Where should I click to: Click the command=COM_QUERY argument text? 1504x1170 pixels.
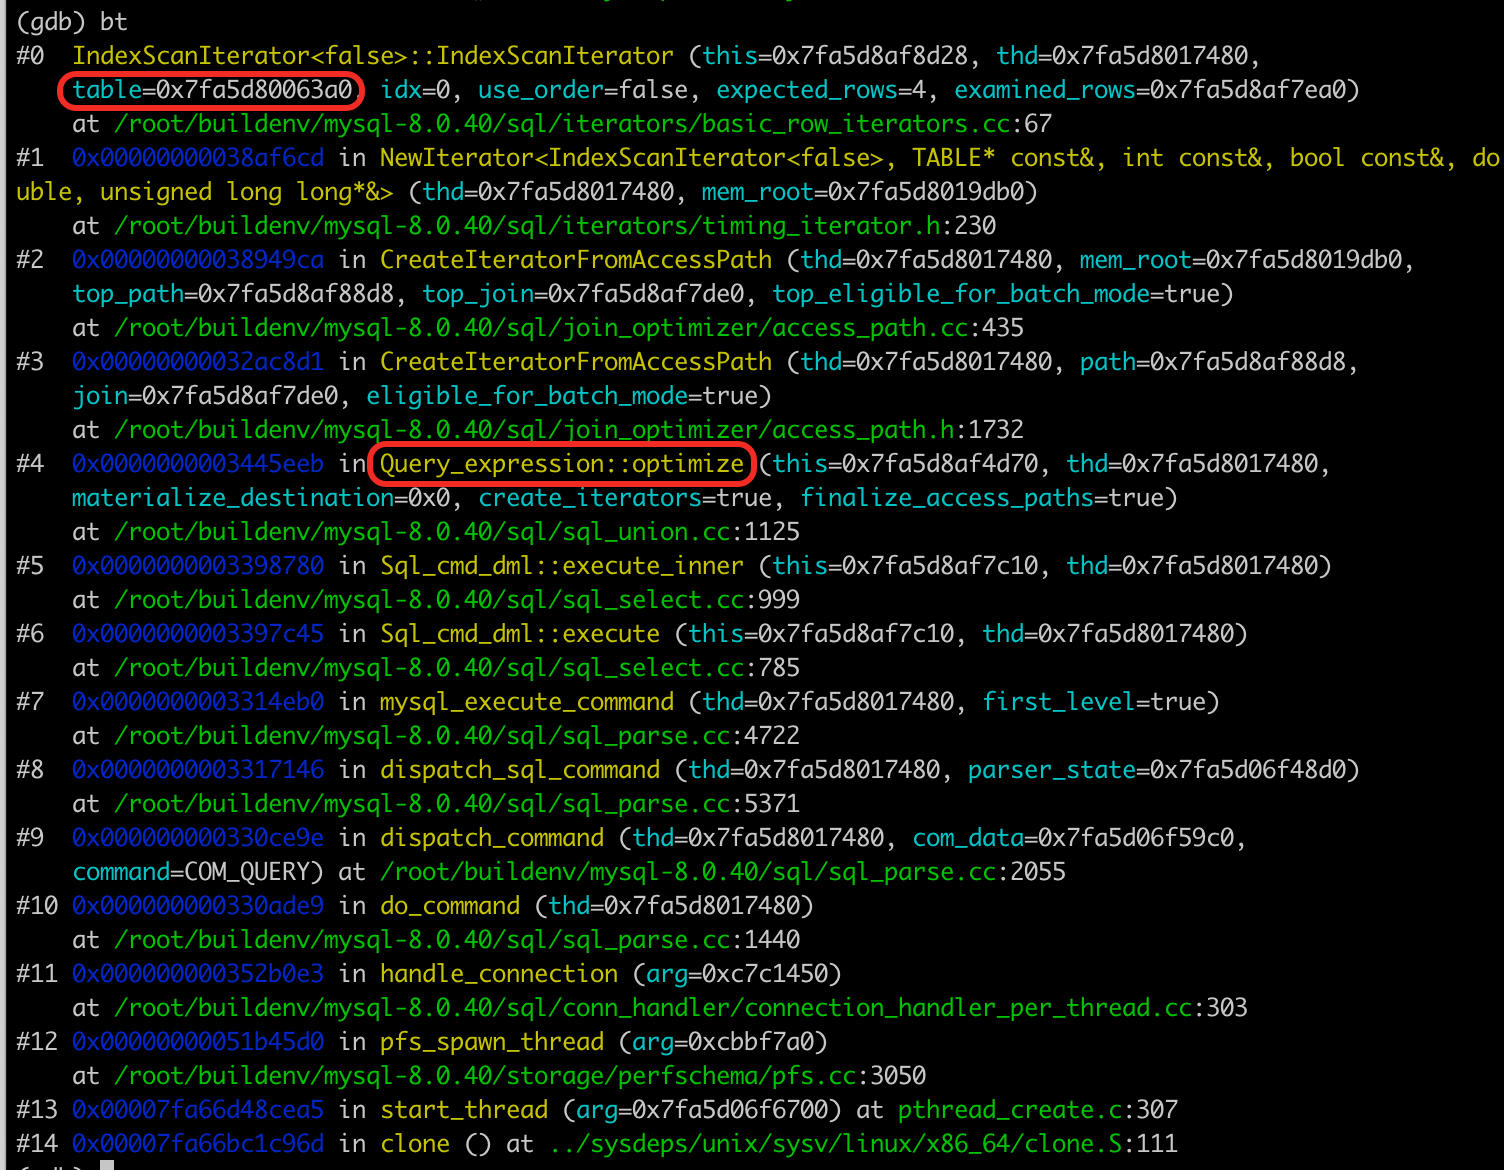tap(197, 872)
